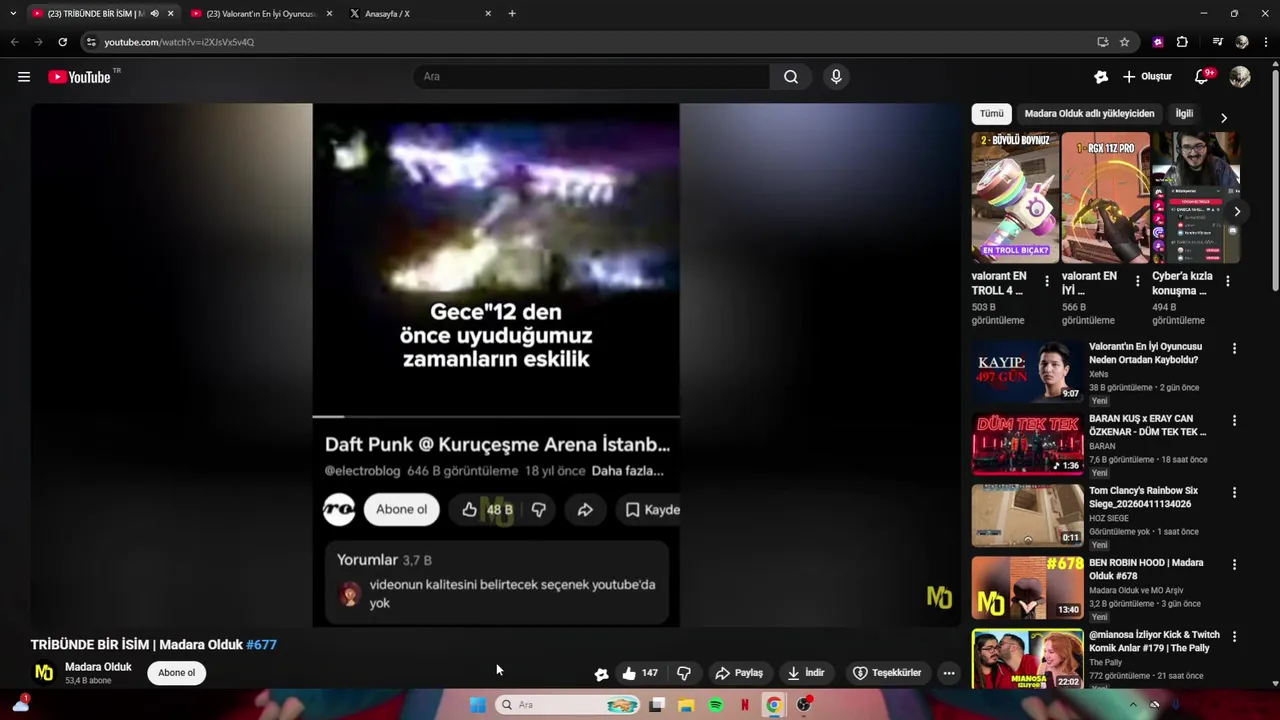The height and width of the screenshot is (720, 1280).
Task: Select Madara Olduk adlı yükleyiciden chip
Action: [x=1089, y=114]
